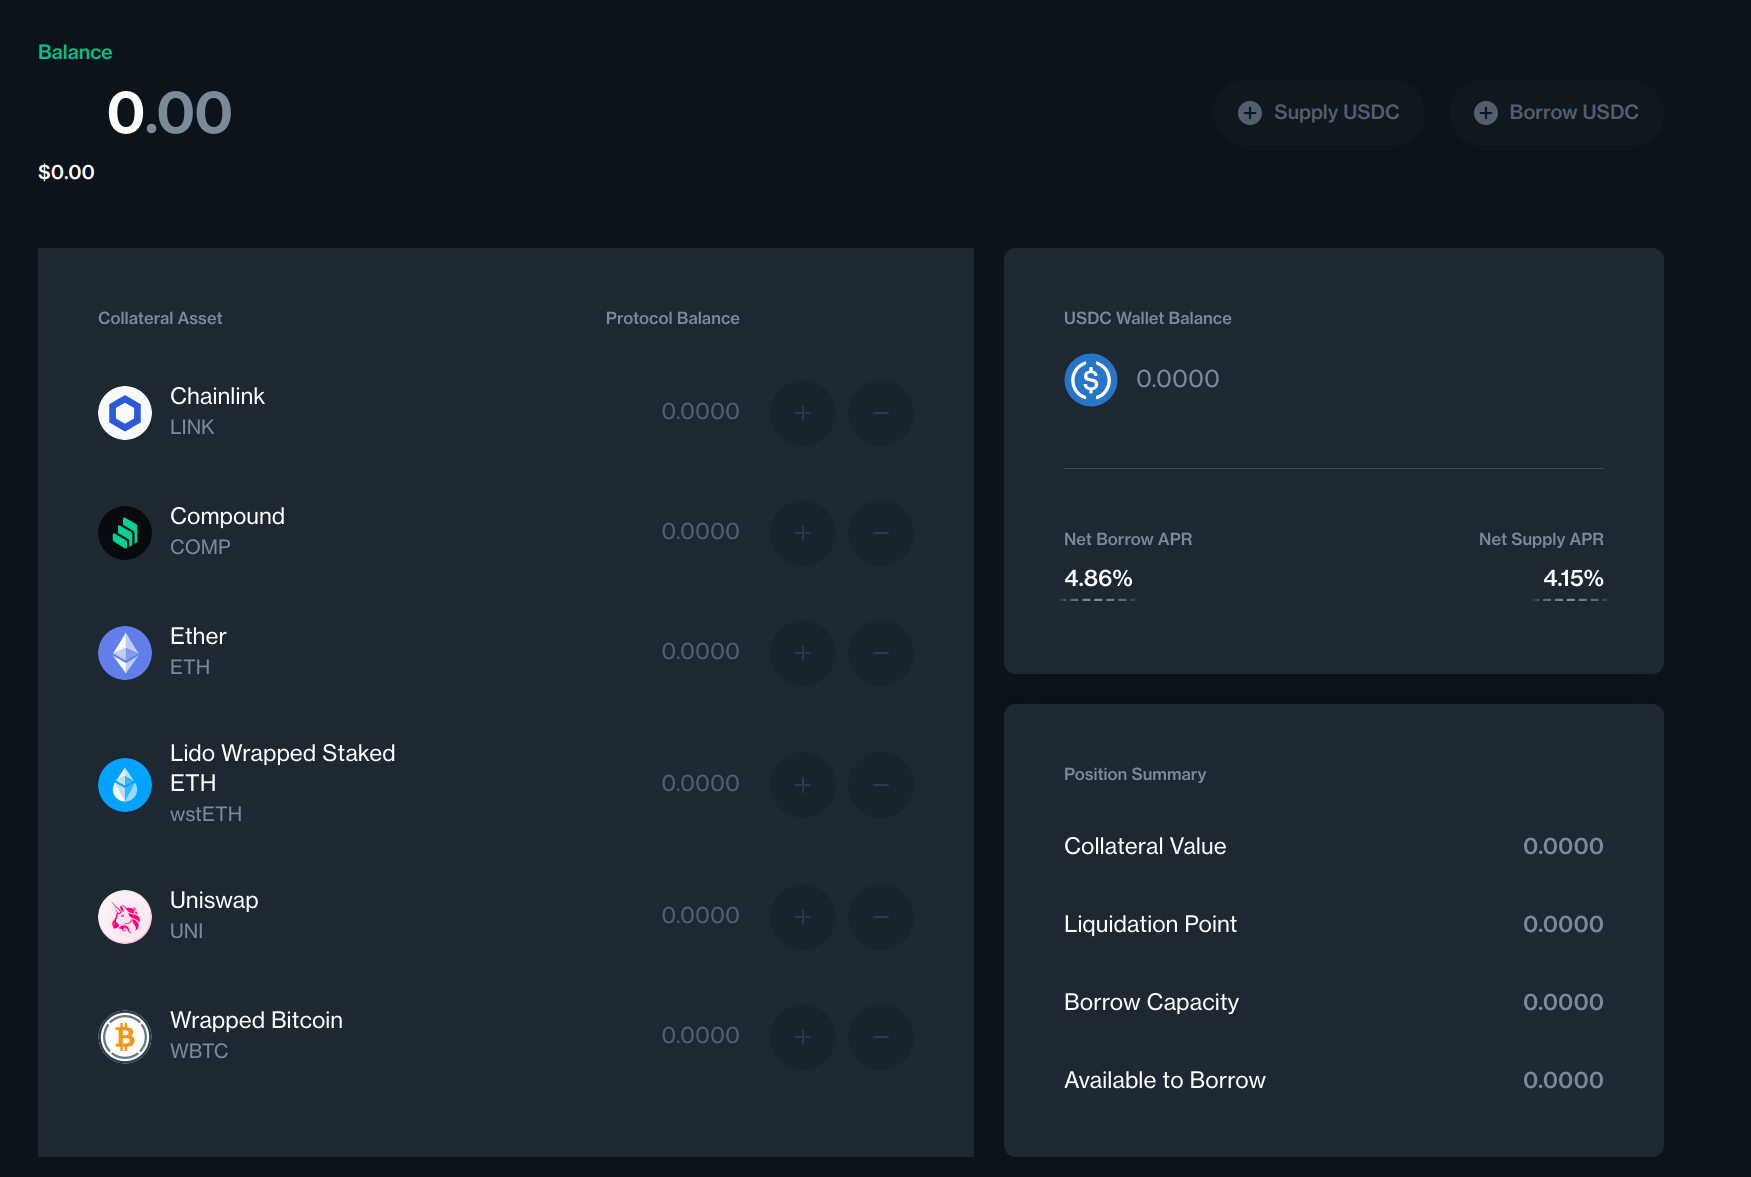Image resolution: width=1751 pixels, height=1177 pixels.
Task: Click the Net Supply APR 4.15% value
Action: 1572,578
